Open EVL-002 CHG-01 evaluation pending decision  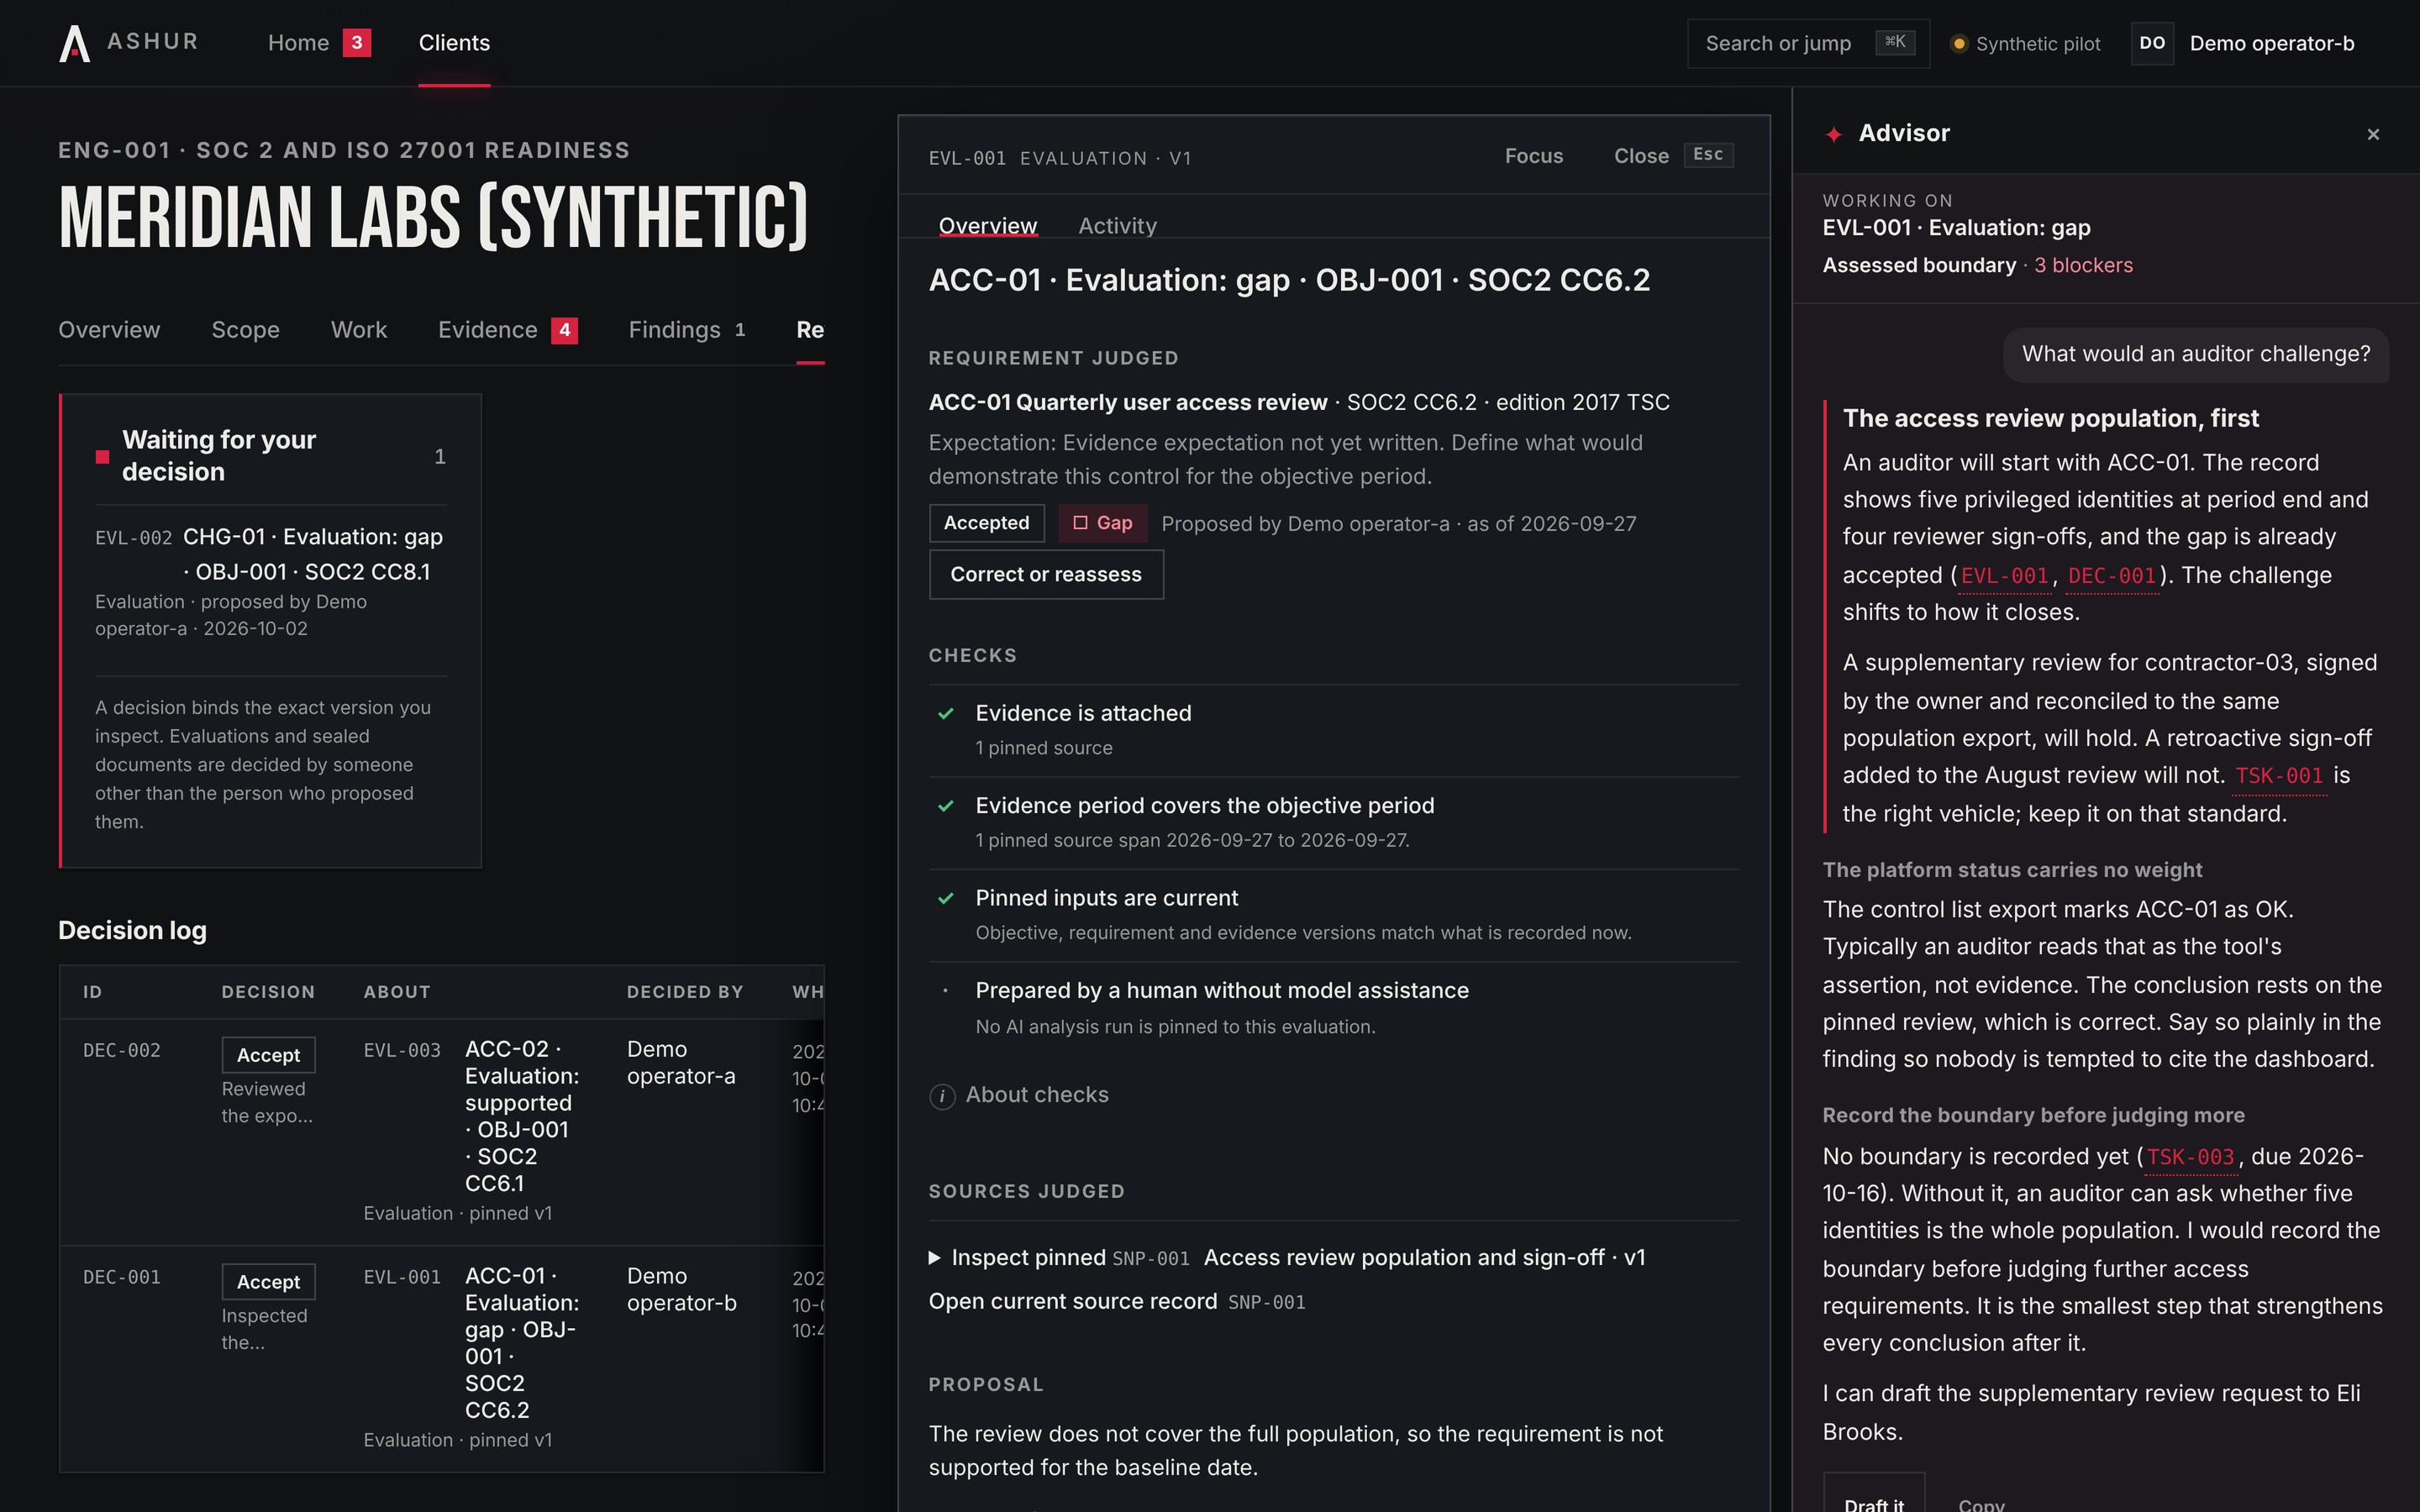point(270,581)
